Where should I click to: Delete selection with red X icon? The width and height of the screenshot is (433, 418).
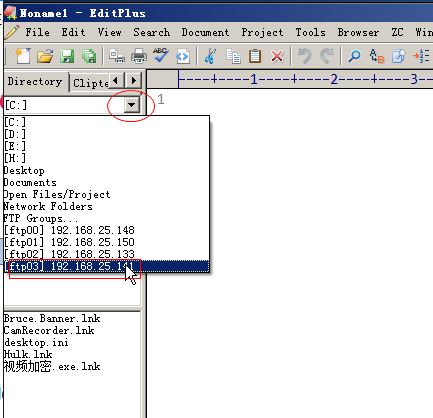point(277,56)
